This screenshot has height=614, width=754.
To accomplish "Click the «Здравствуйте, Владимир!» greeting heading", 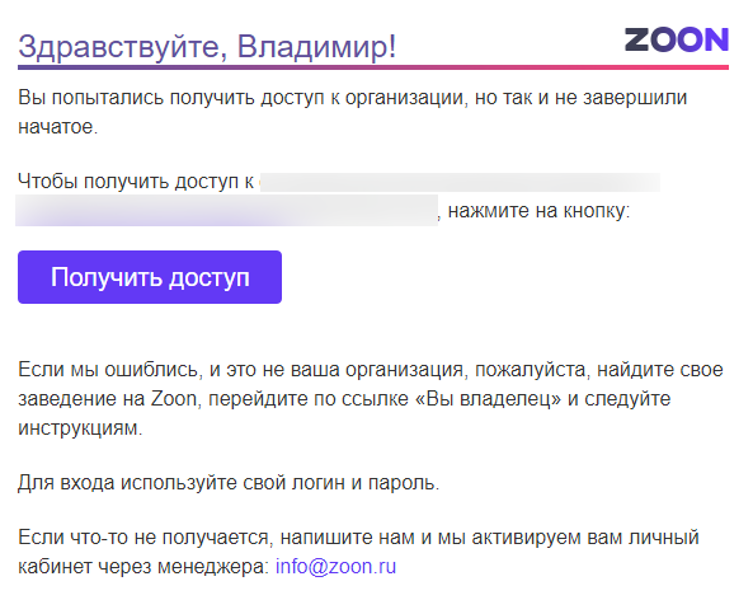I will (x=207, y=46).
